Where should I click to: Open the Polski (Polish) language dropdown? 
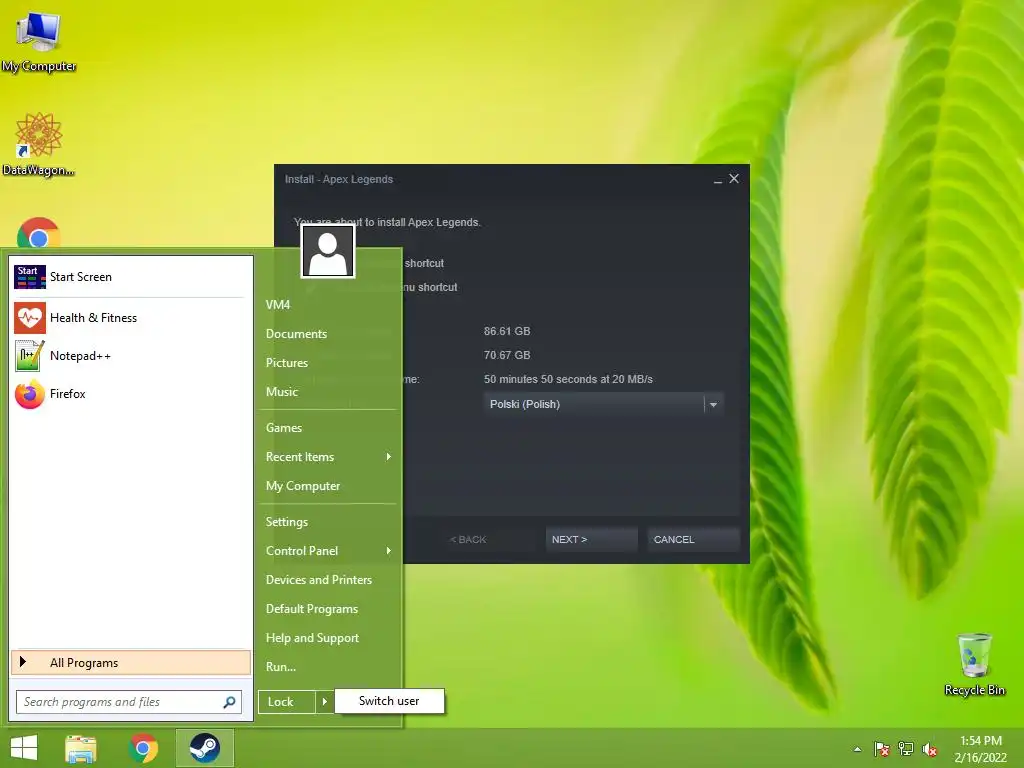(x=603, y=404)
